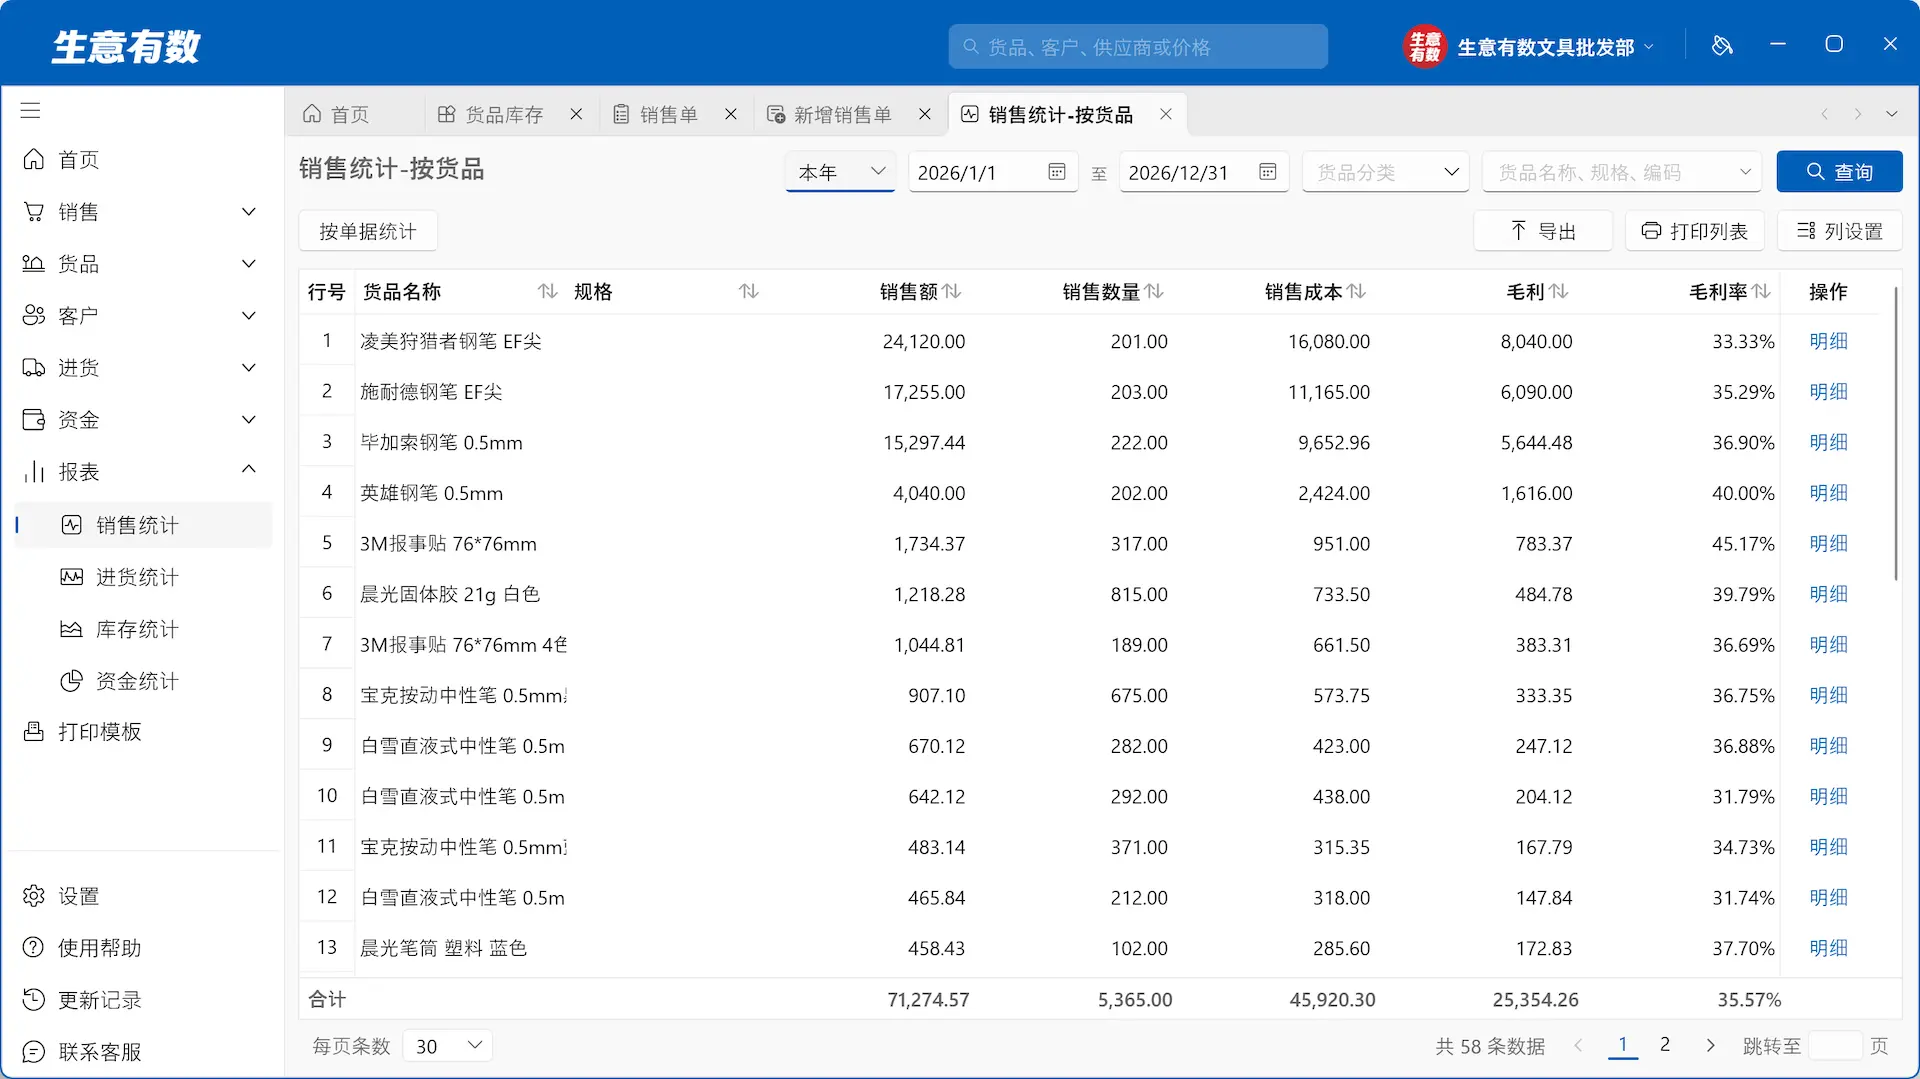Open 进货统计 report in sidebar
The height and width of the screenshot is (1079, 1920).
click(137, 577)
